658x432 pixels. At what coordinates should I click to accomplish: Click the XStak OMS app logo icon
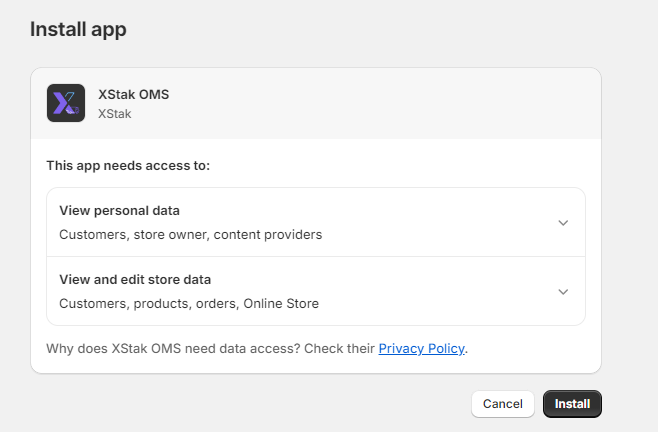coord(66,103)
